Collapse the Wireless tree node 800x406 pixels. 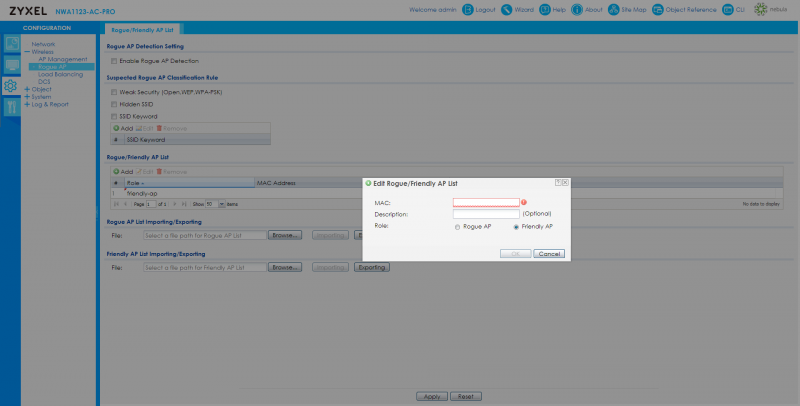coord(27,52)
